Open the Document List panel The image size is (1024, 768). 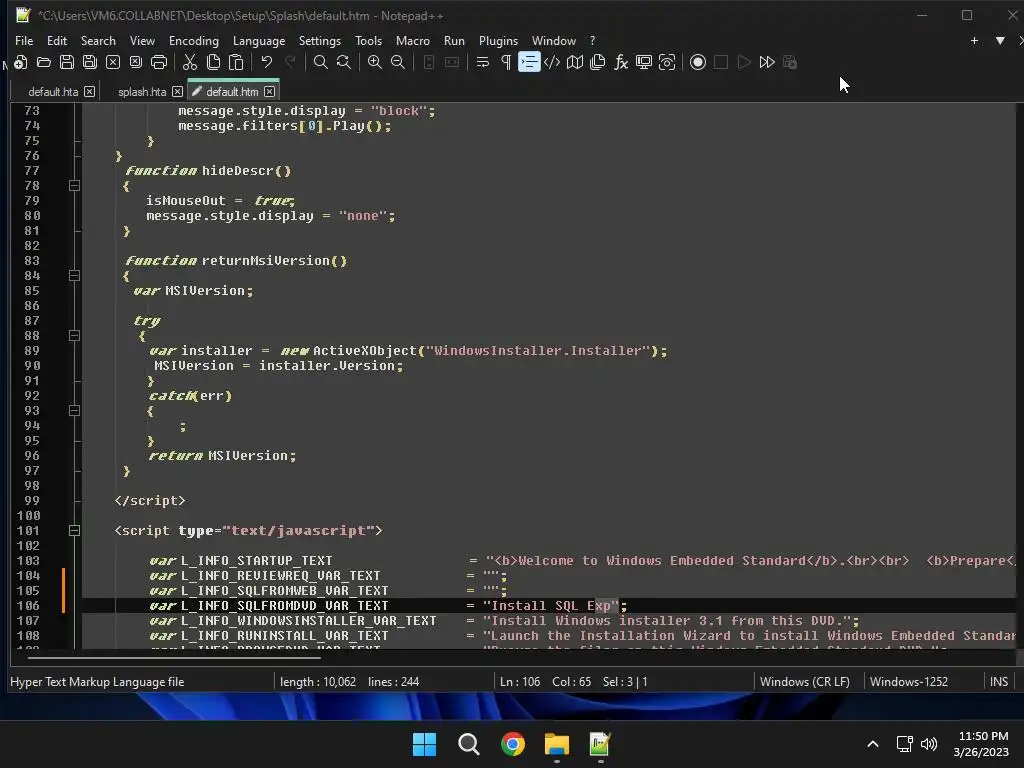(598, 62)
